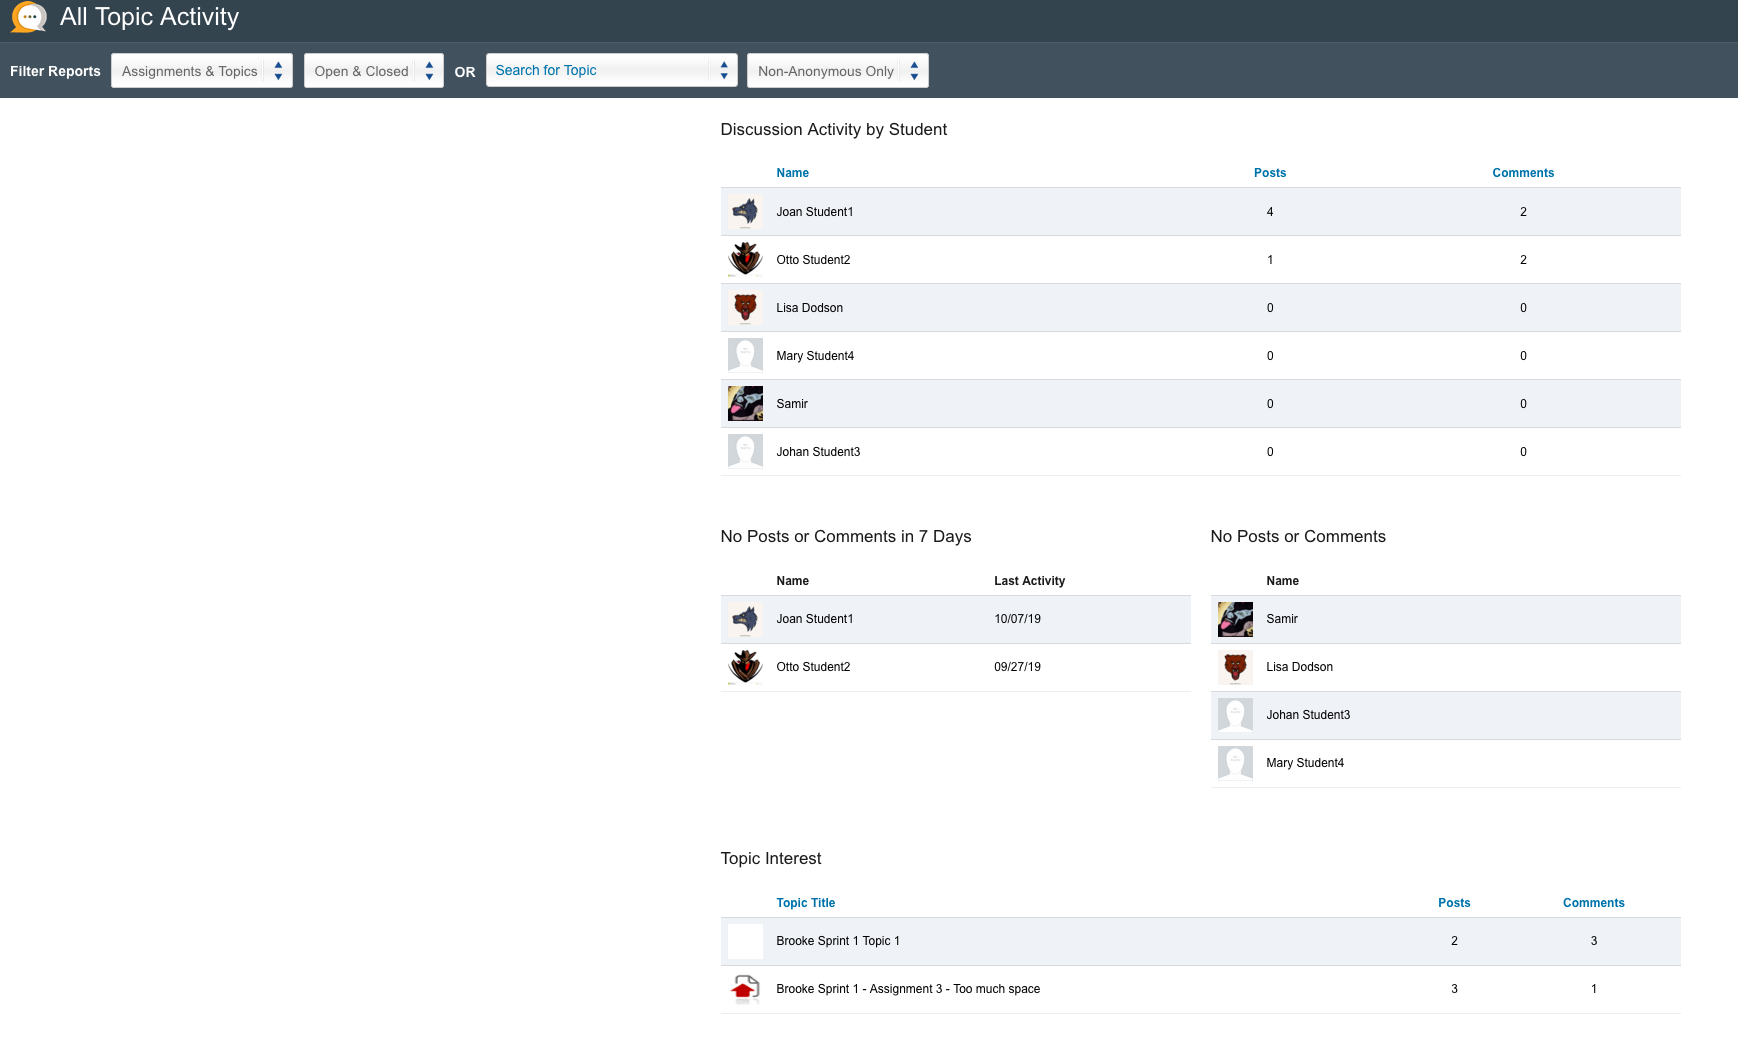
Task: Sort students by Comments column
Action: click(1523, 173)
